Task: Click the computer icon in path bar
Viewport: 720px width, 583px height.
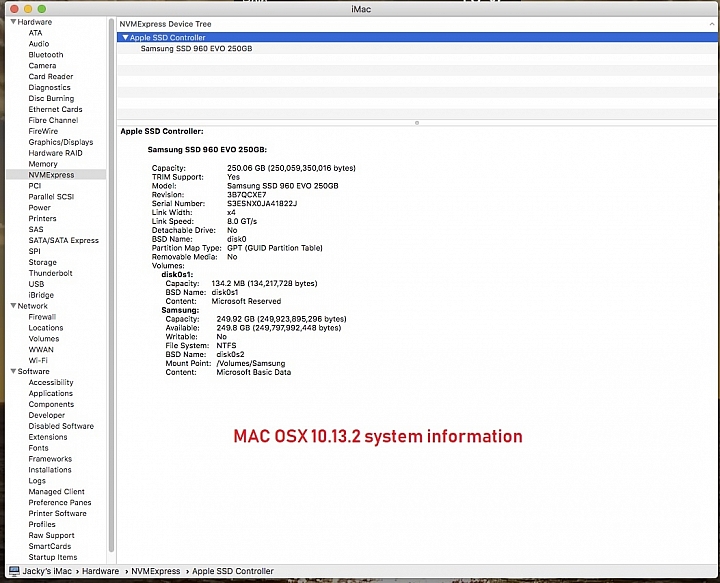Action: coord(14,571)
